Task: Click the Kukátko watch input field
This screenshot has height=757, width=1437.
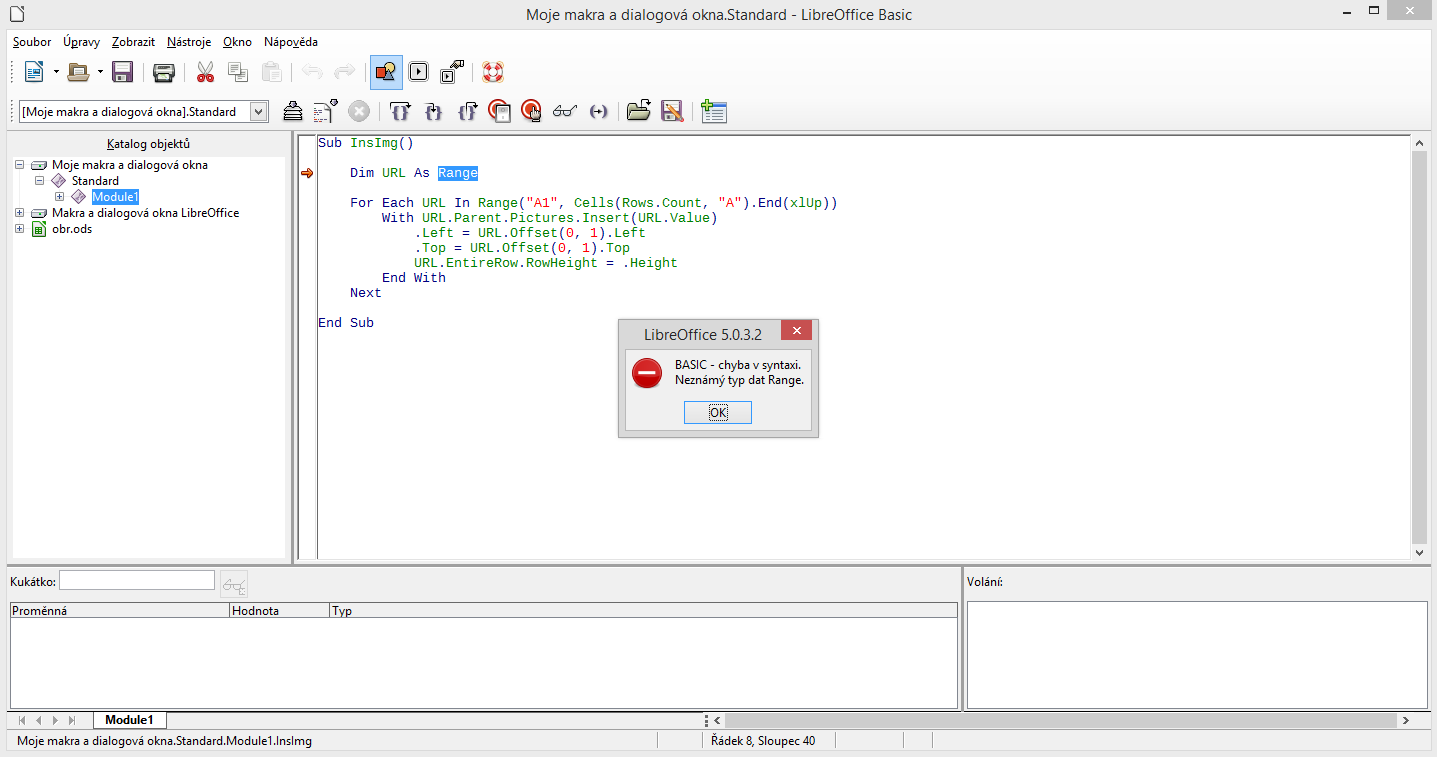Action: click(x=137, y=580)
